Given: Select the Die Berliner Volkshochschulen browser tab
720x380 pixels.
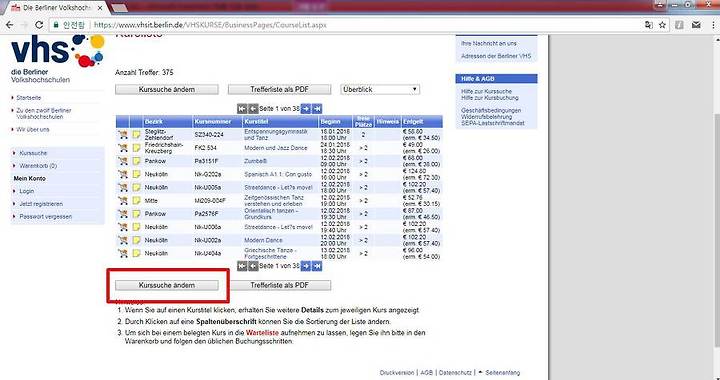Looking at the screenshot, I should point(57,8).
